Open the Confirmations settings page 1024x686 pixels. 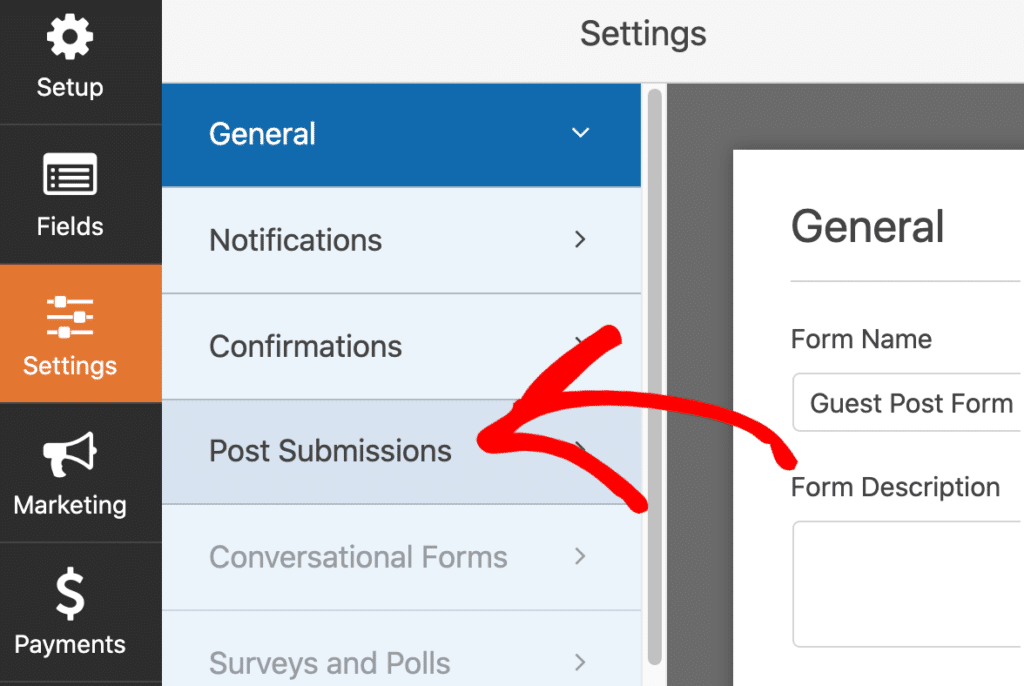pos(305,346)
